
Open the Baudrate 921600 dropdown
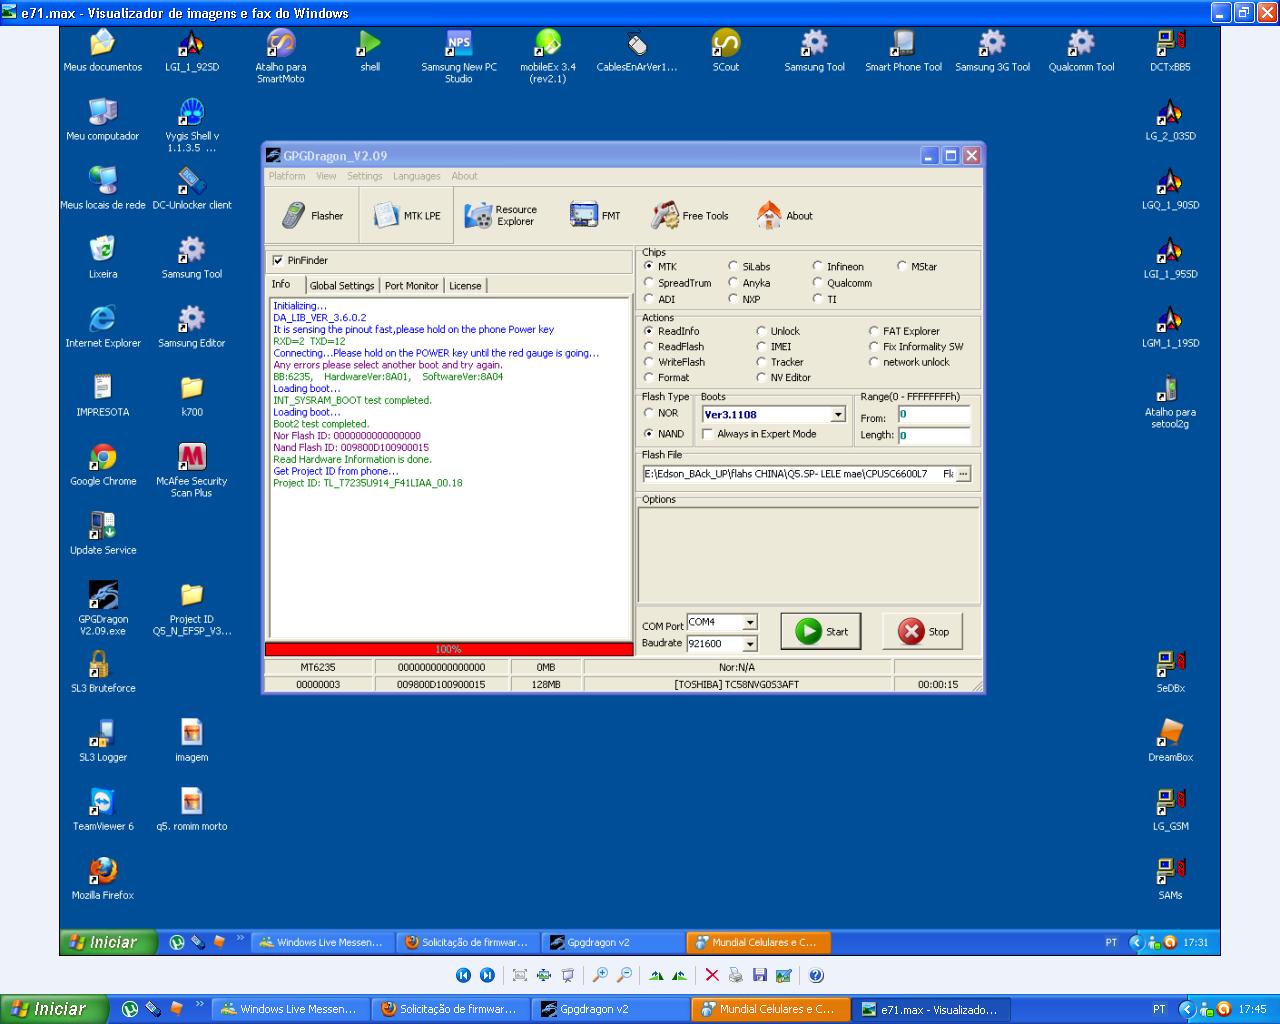coord(750,644)
